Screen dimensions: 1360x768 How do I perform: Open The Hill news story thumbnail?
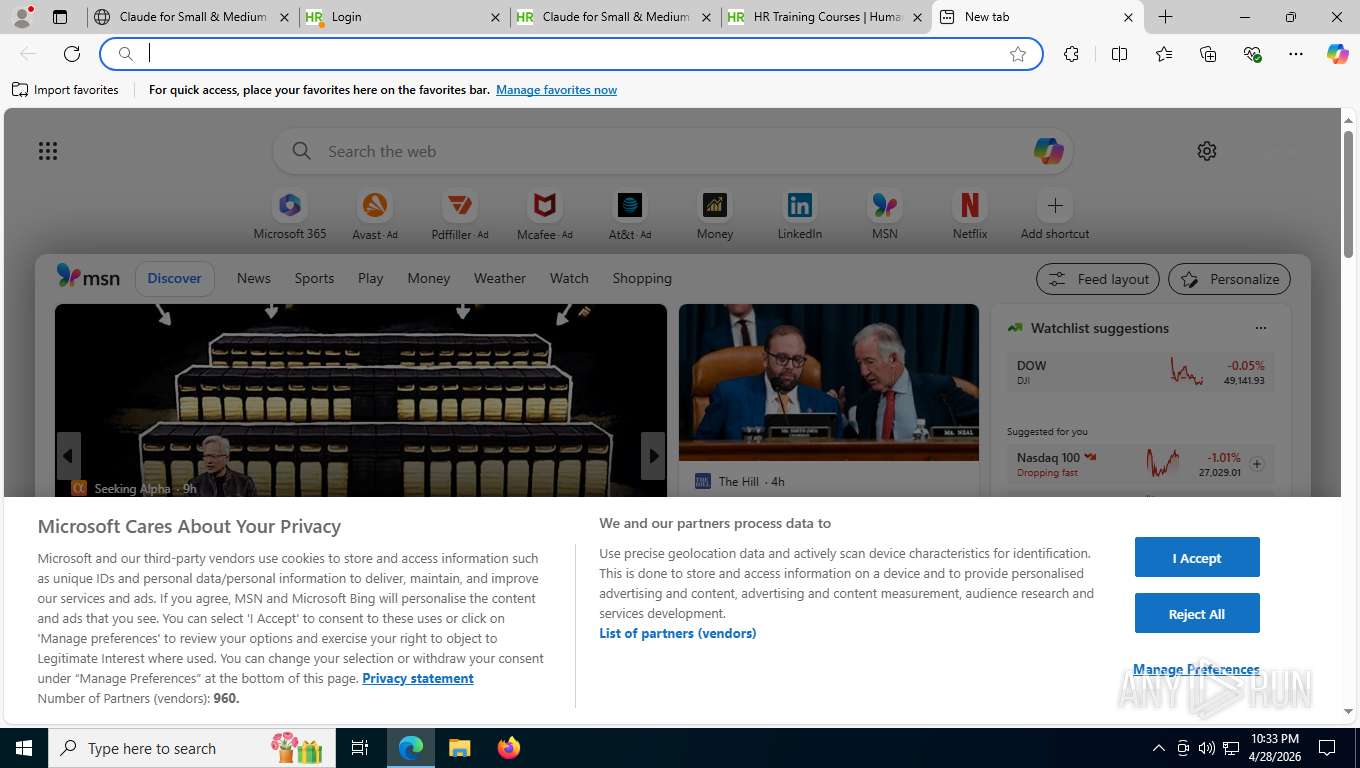click(829, 382)
